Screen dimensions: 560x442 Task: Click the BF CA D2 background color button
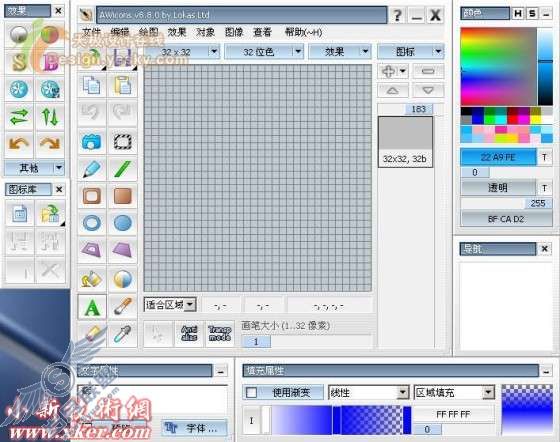[x=506, y=219]
